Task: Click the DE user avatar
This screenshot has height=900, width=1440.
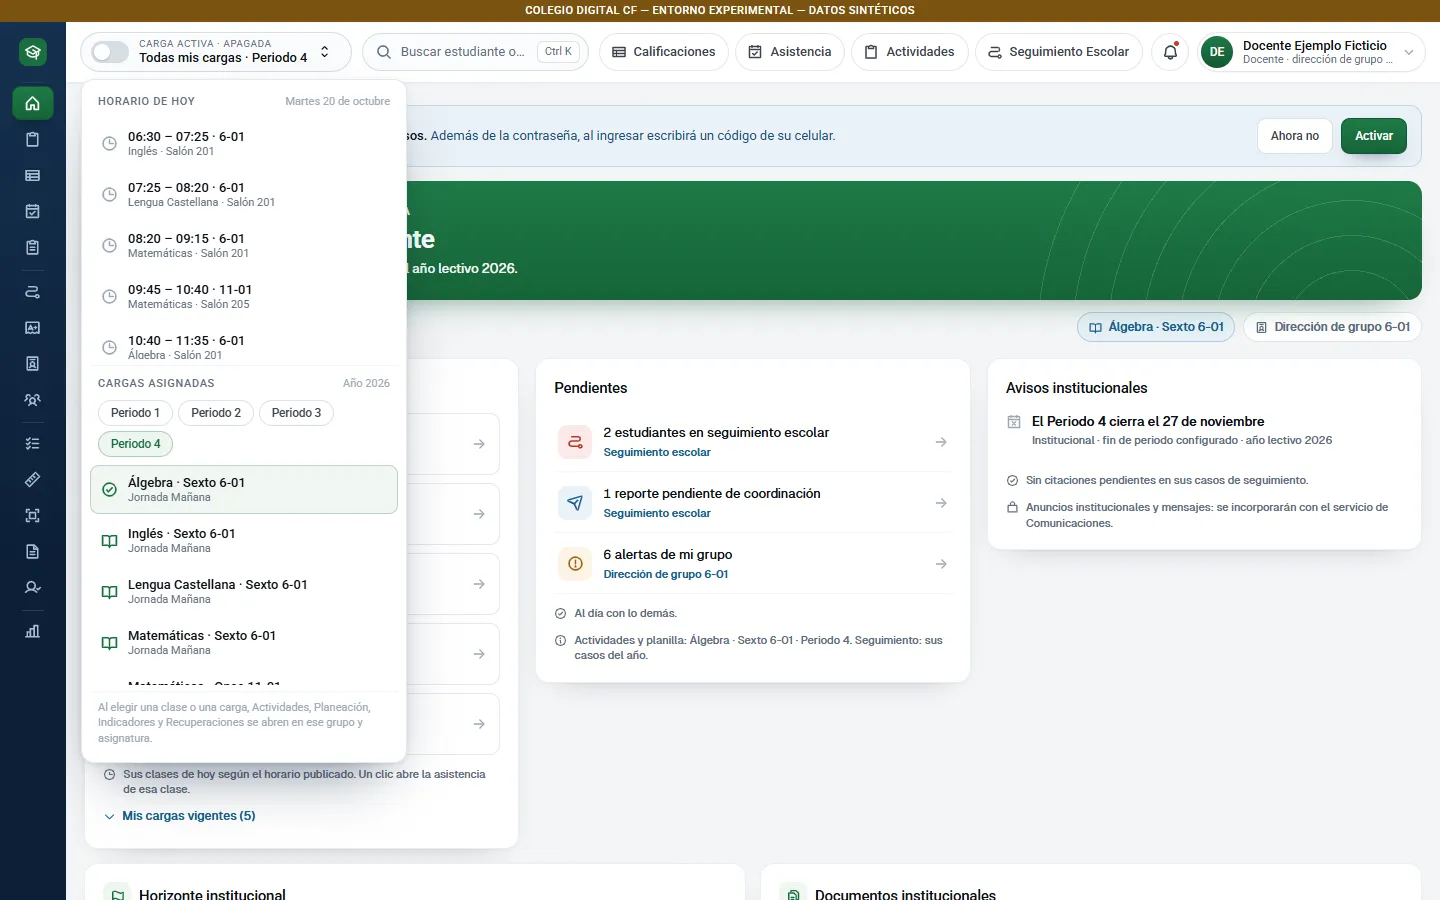Action: point(1217,52)
